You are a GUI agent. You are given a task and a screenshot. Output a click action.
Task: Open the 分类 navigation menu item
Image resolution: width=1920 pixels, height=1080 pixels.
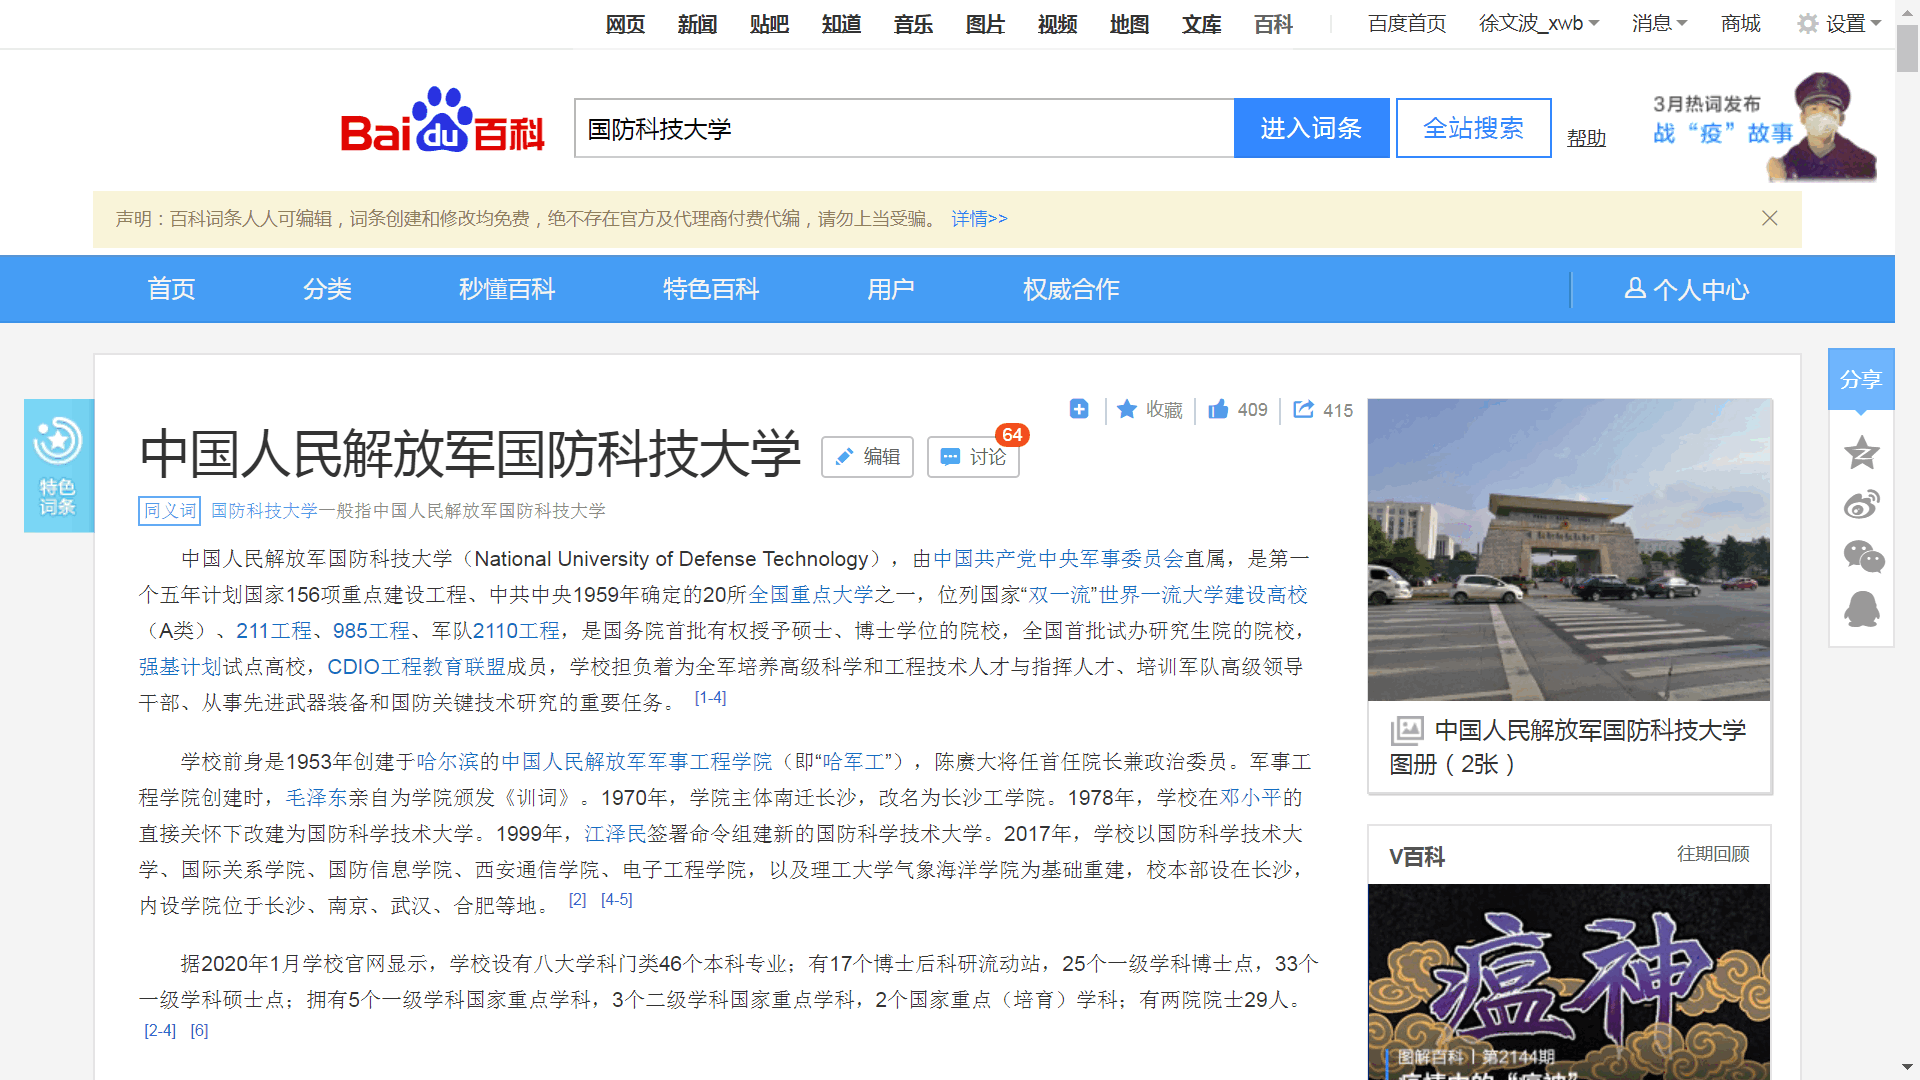tap(327, 290)
